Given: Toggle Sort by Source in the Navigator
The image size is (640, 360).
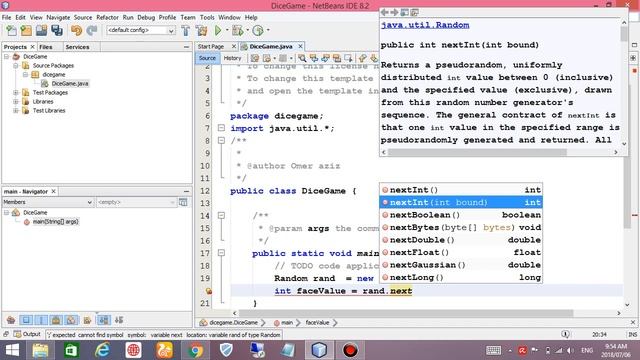Looking at the screenshot, I should [119, 320].
